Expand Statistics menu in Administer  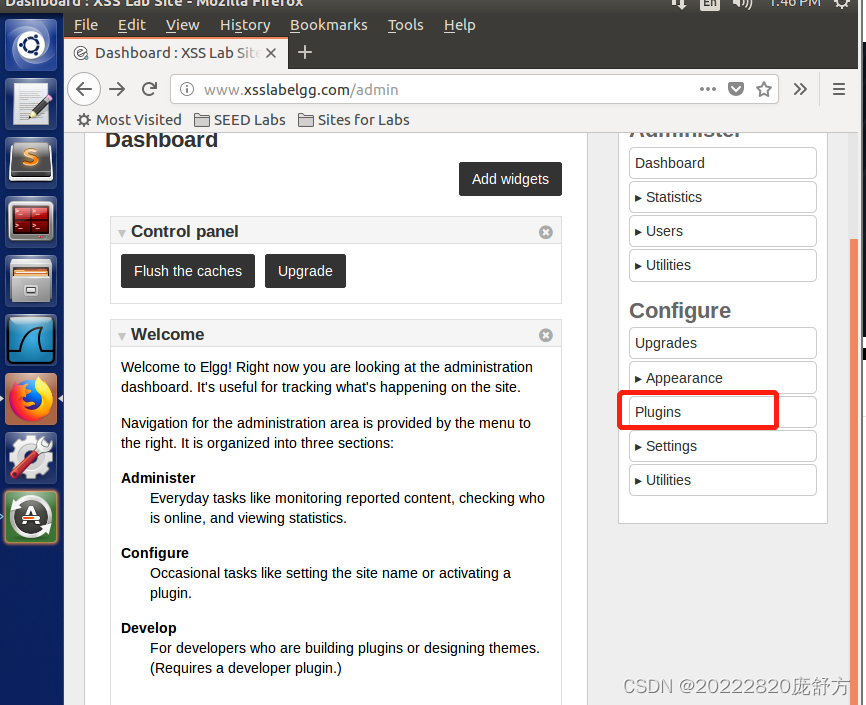[x=722, y=197]
